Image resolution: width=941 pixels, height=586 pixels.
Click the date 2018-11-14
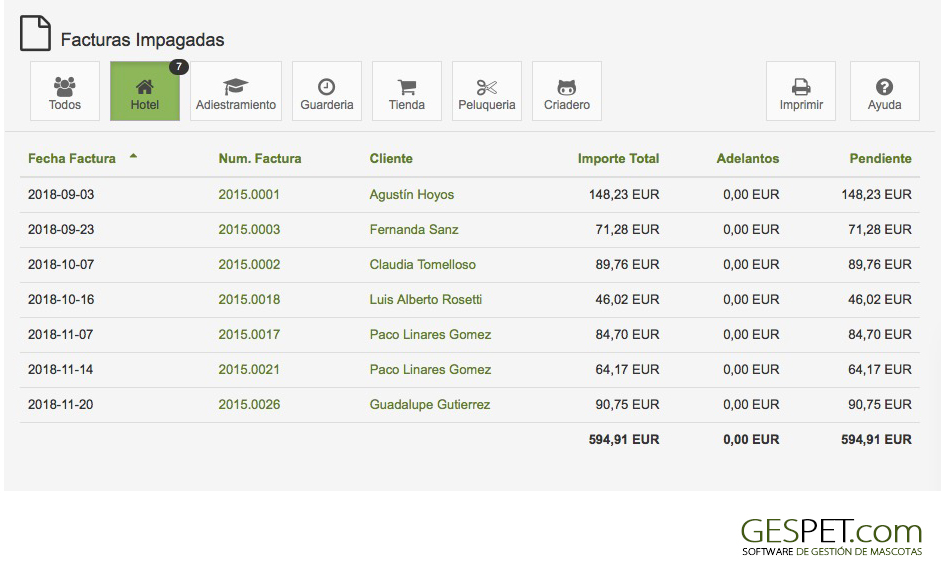tap(61, 369)
